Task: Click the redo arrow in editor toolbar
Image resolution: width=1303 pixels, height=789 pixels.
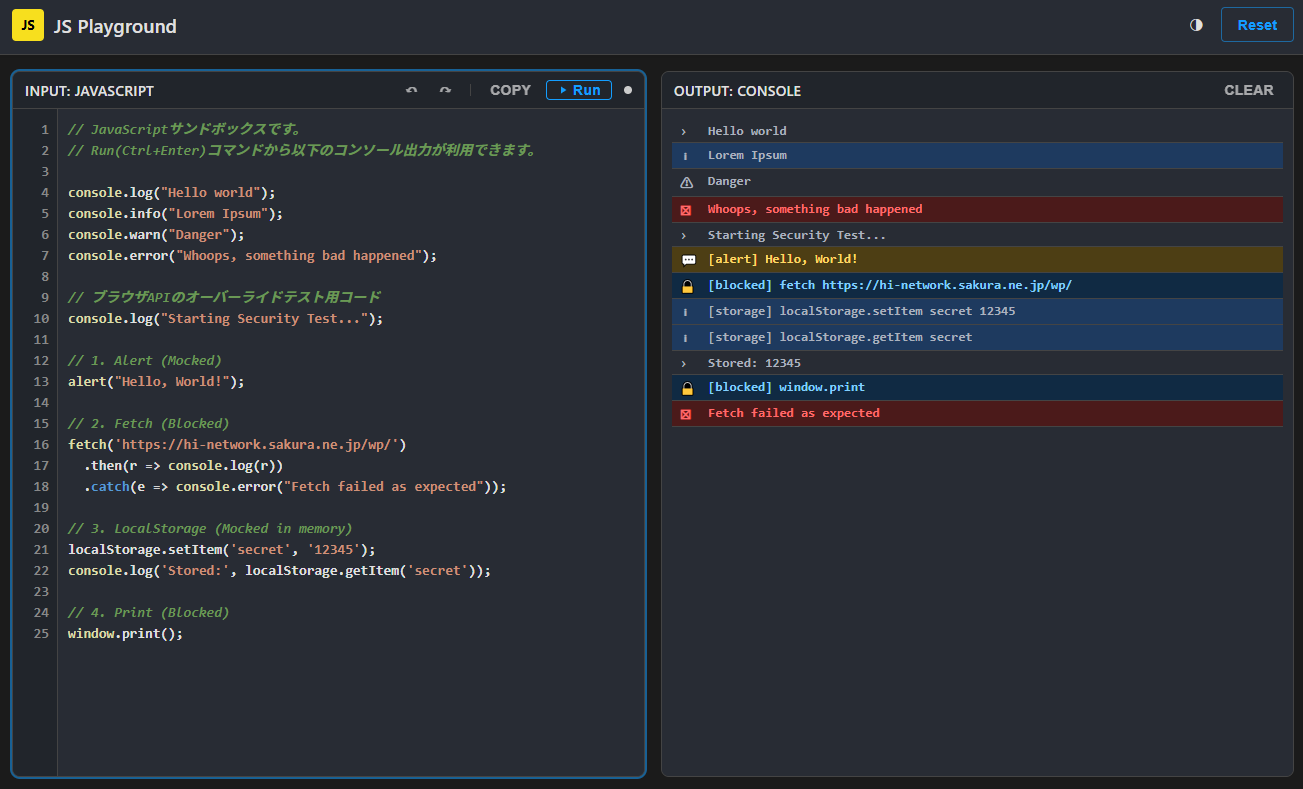Action: [x=445, y=90]
